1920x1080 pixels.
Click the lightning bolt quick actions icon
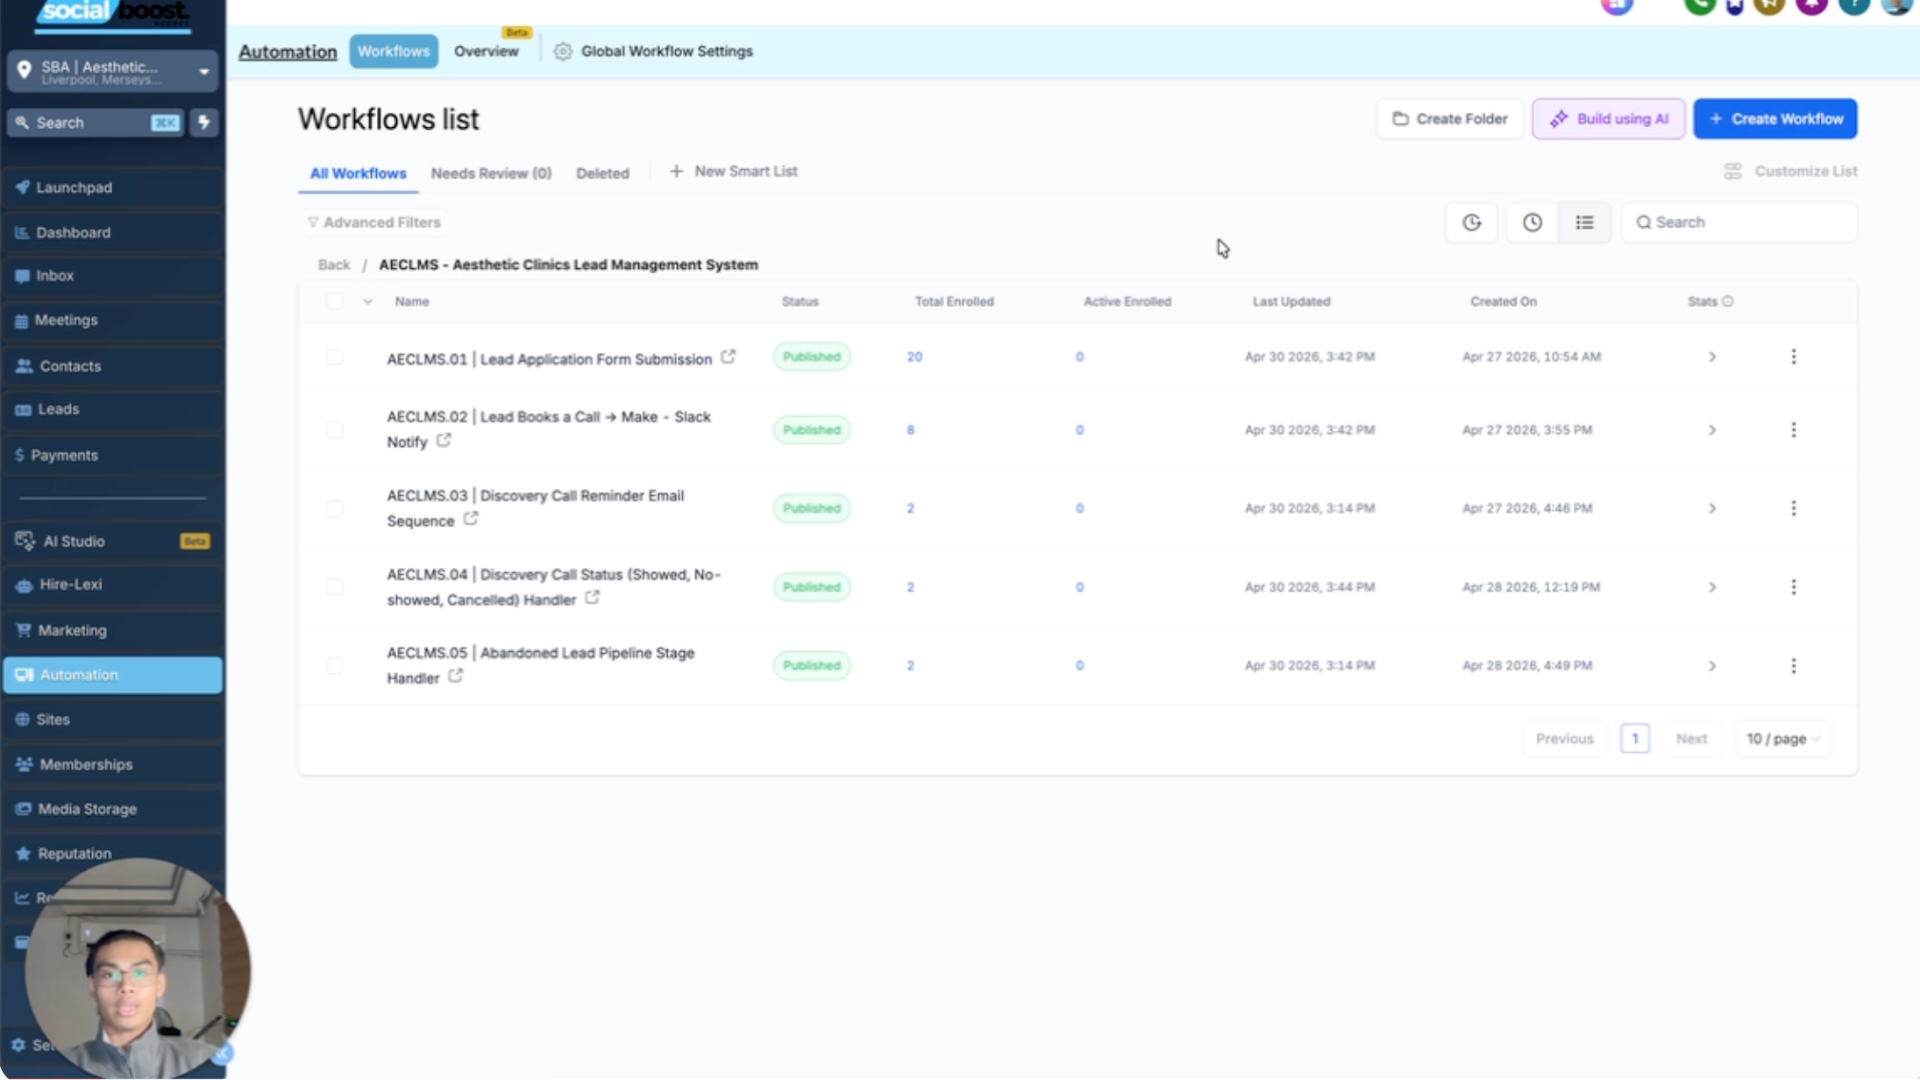click(x=204, y=123)
